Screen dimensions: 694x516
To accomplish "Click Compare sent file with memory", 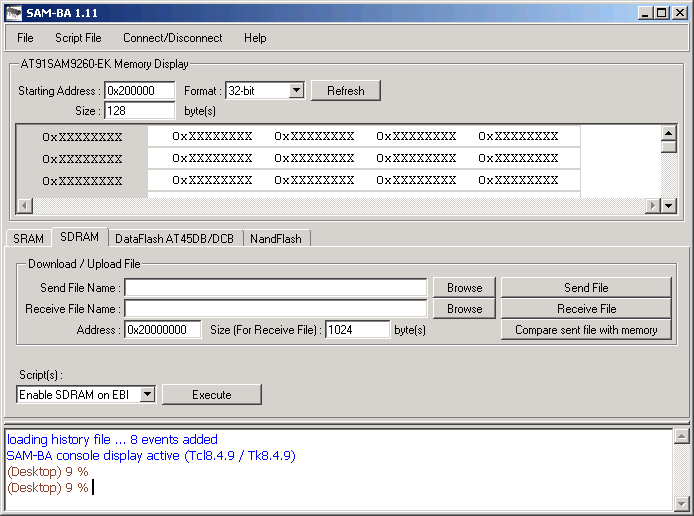I will [586, 330].
